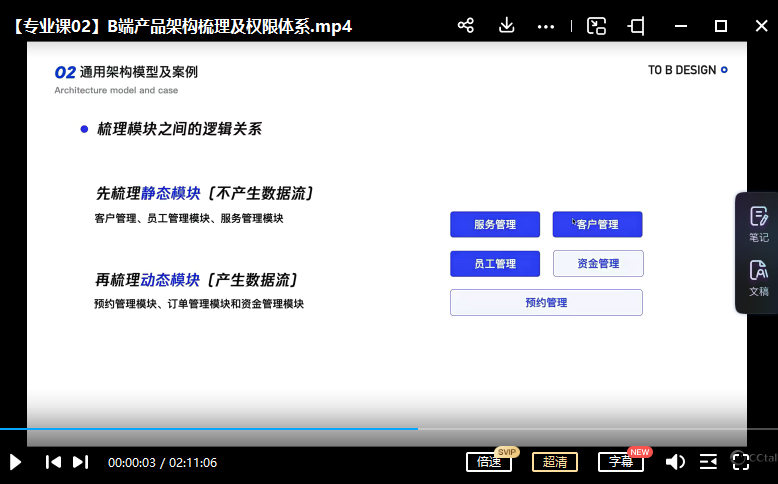
Task: Click the 预约管理 block in slide
Action: pos(546,302)
